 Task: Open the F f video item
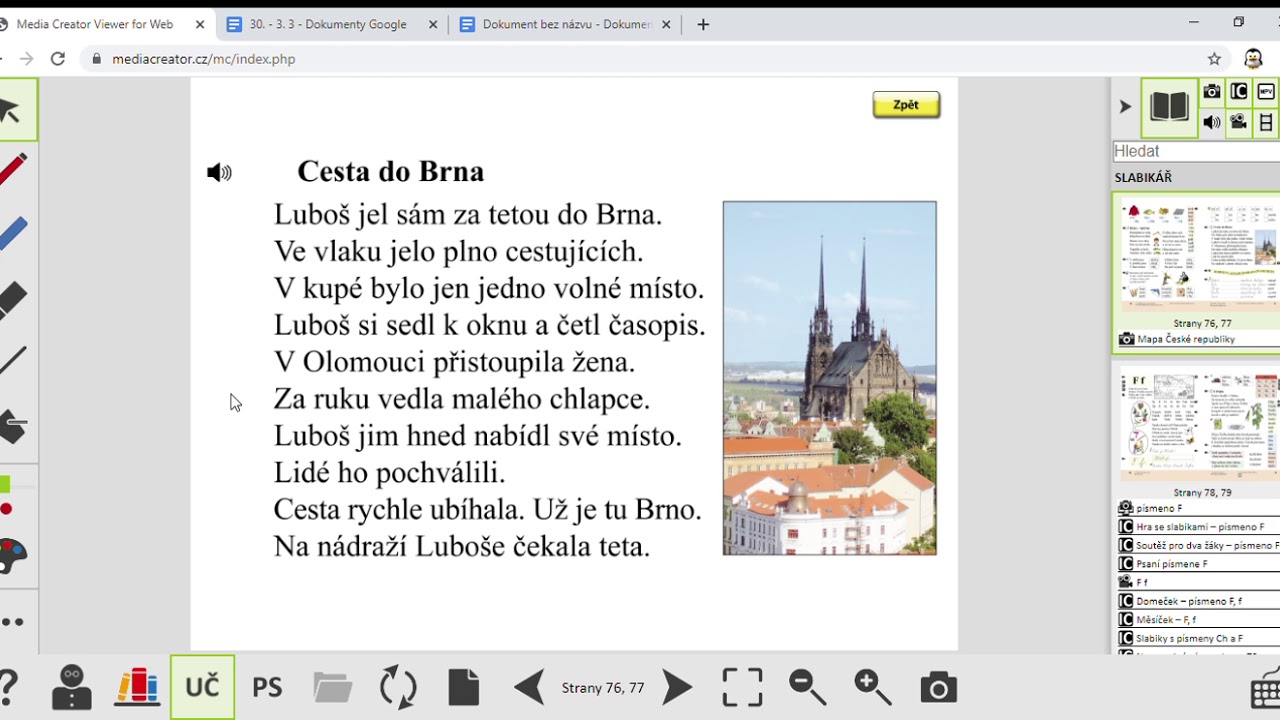coord(1198,582)
